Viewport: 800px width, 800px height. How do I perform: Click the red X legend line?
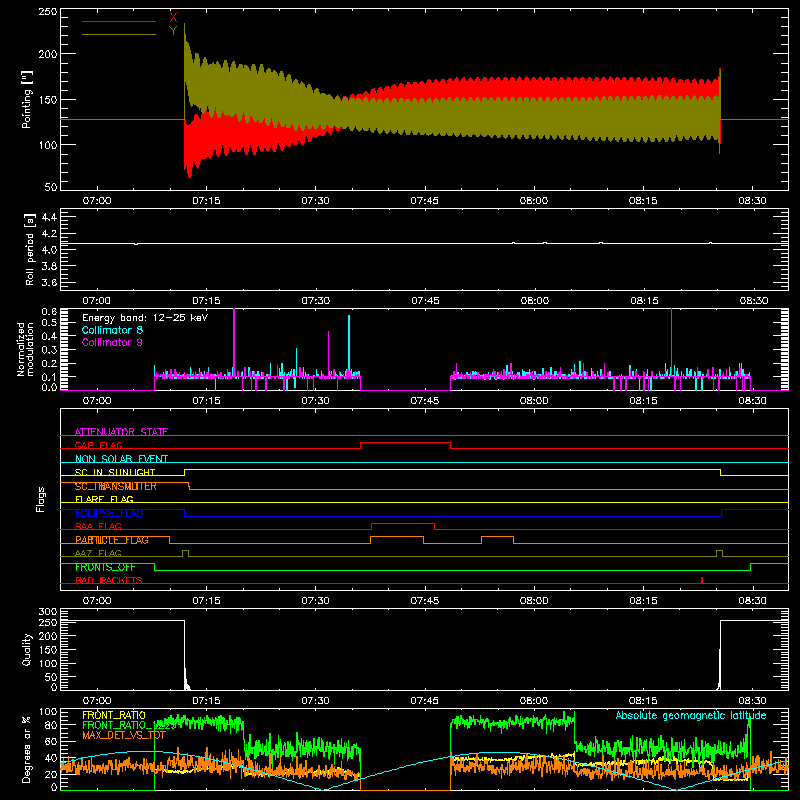pyautogui.click(x=119, y=21)
